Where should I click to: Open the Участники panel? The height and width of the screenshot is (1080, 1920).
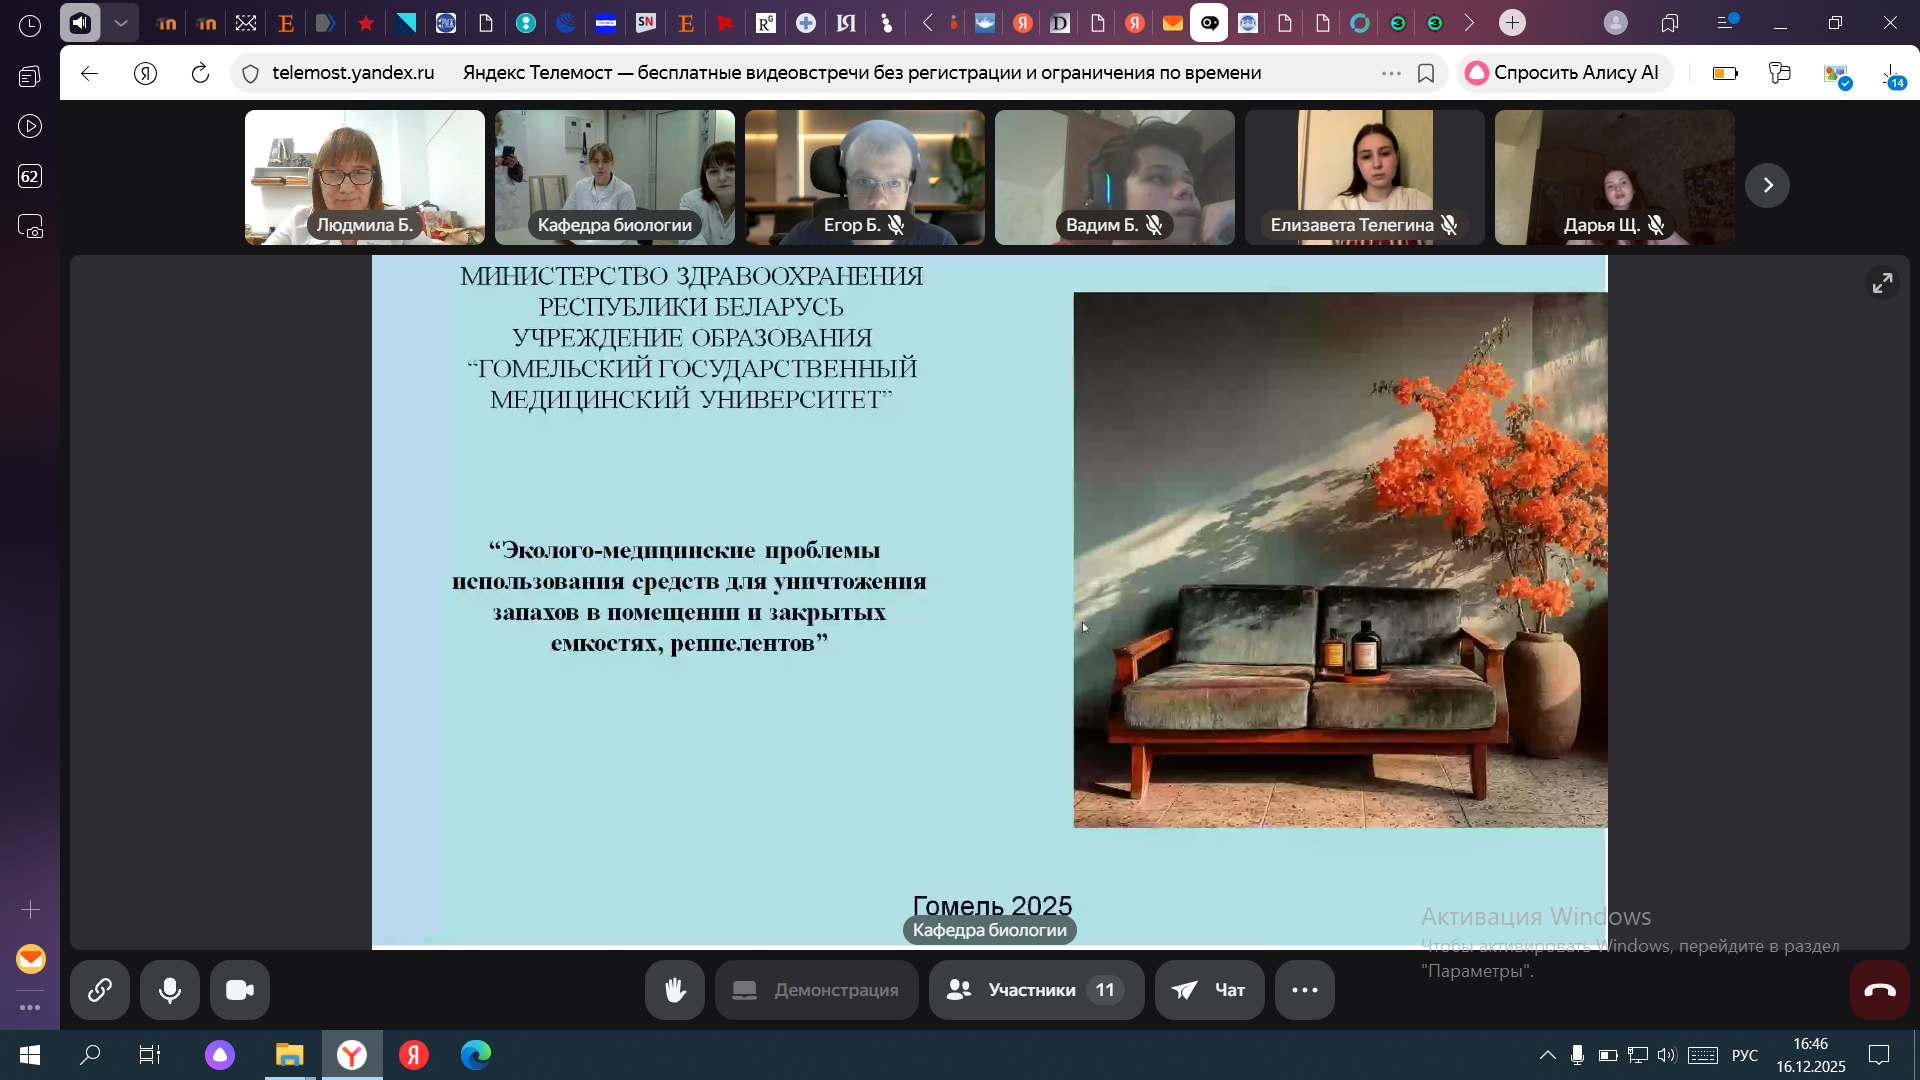click(x=1036, y=990)
